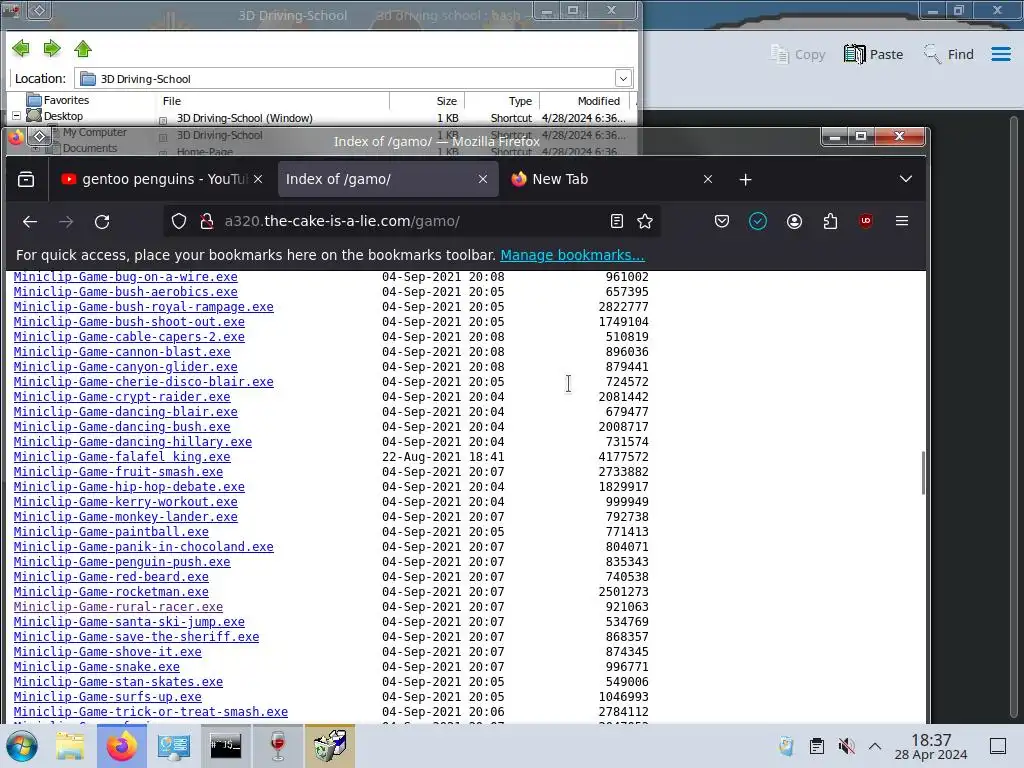The width and height of the screenshot is (1024, 768).
Task: Click the Miniclip-Game-falafel_king.exe link
Action: 122,457
